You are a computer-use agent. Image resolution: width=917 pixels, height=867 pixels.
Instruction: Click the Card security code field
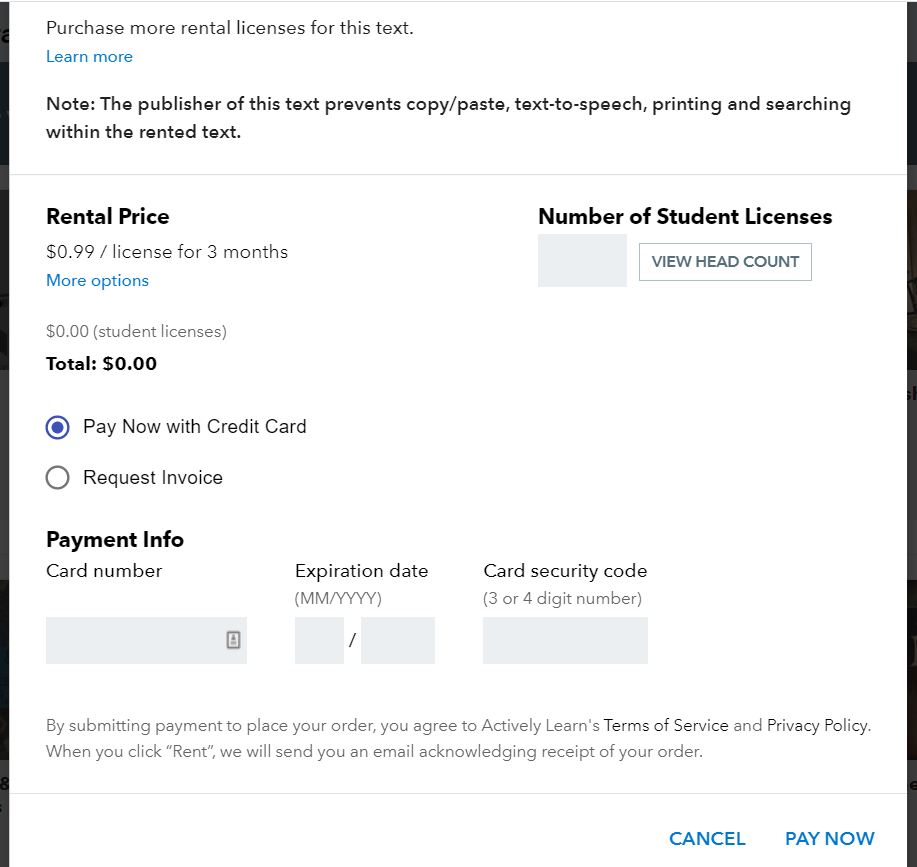click(565, 640)
